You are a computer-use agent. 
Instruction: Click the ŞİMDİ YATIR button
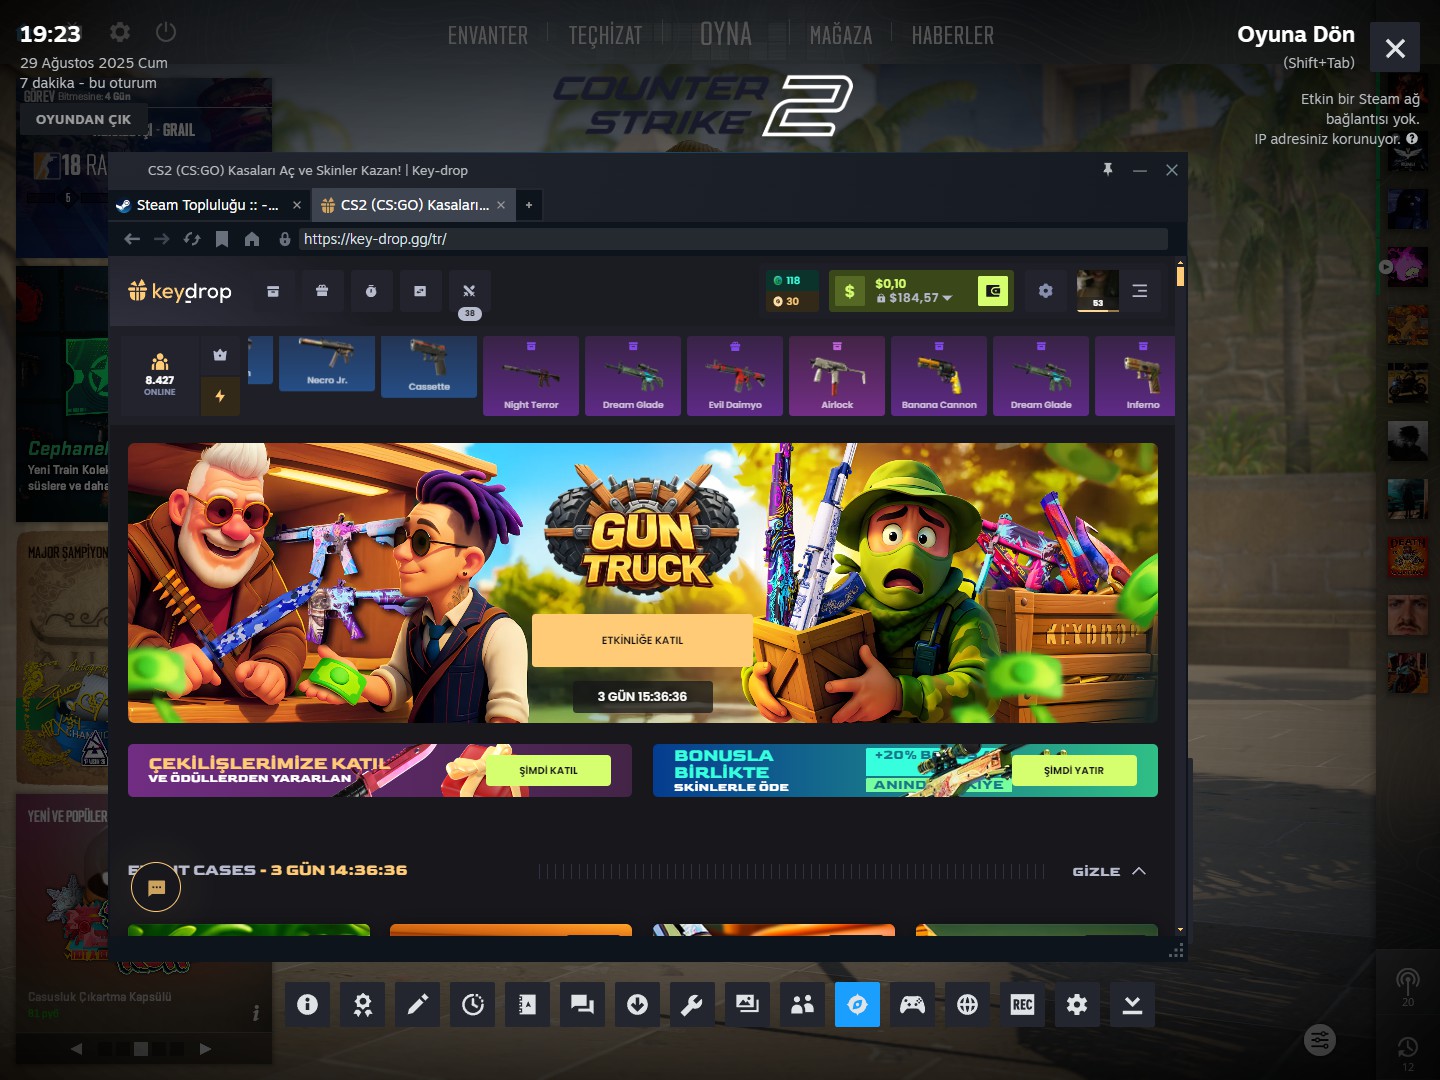coord(1074,770)
